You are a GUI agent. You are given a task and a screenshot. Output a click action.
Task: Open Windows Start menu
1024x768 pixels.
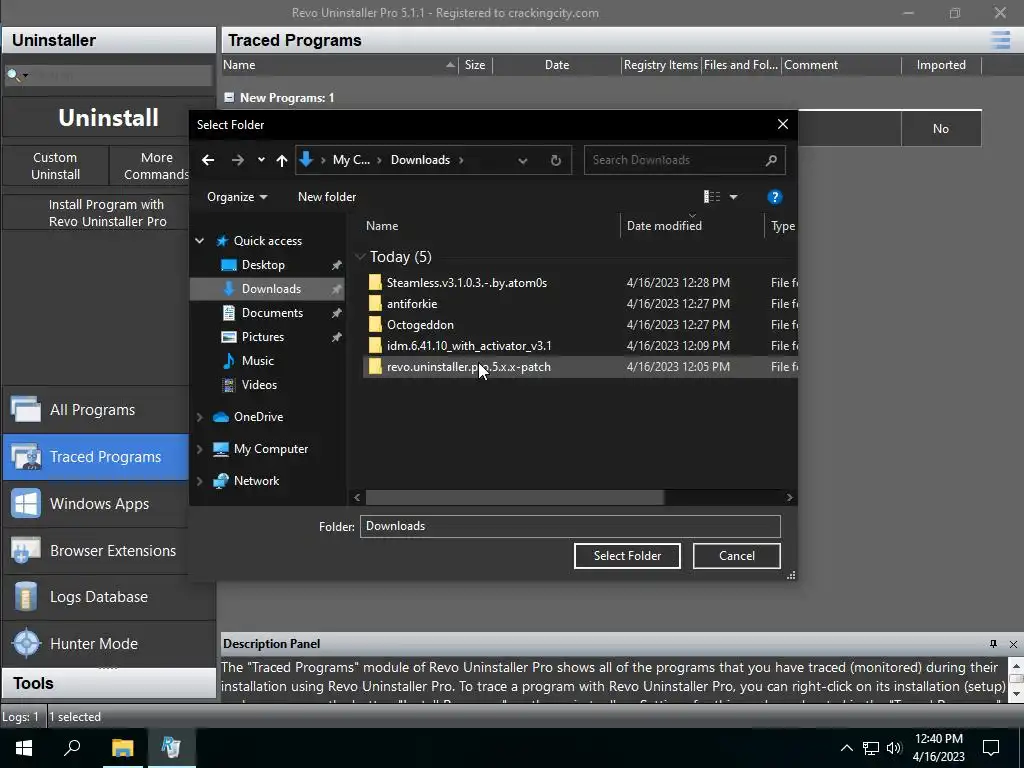[x=24, y=748]
